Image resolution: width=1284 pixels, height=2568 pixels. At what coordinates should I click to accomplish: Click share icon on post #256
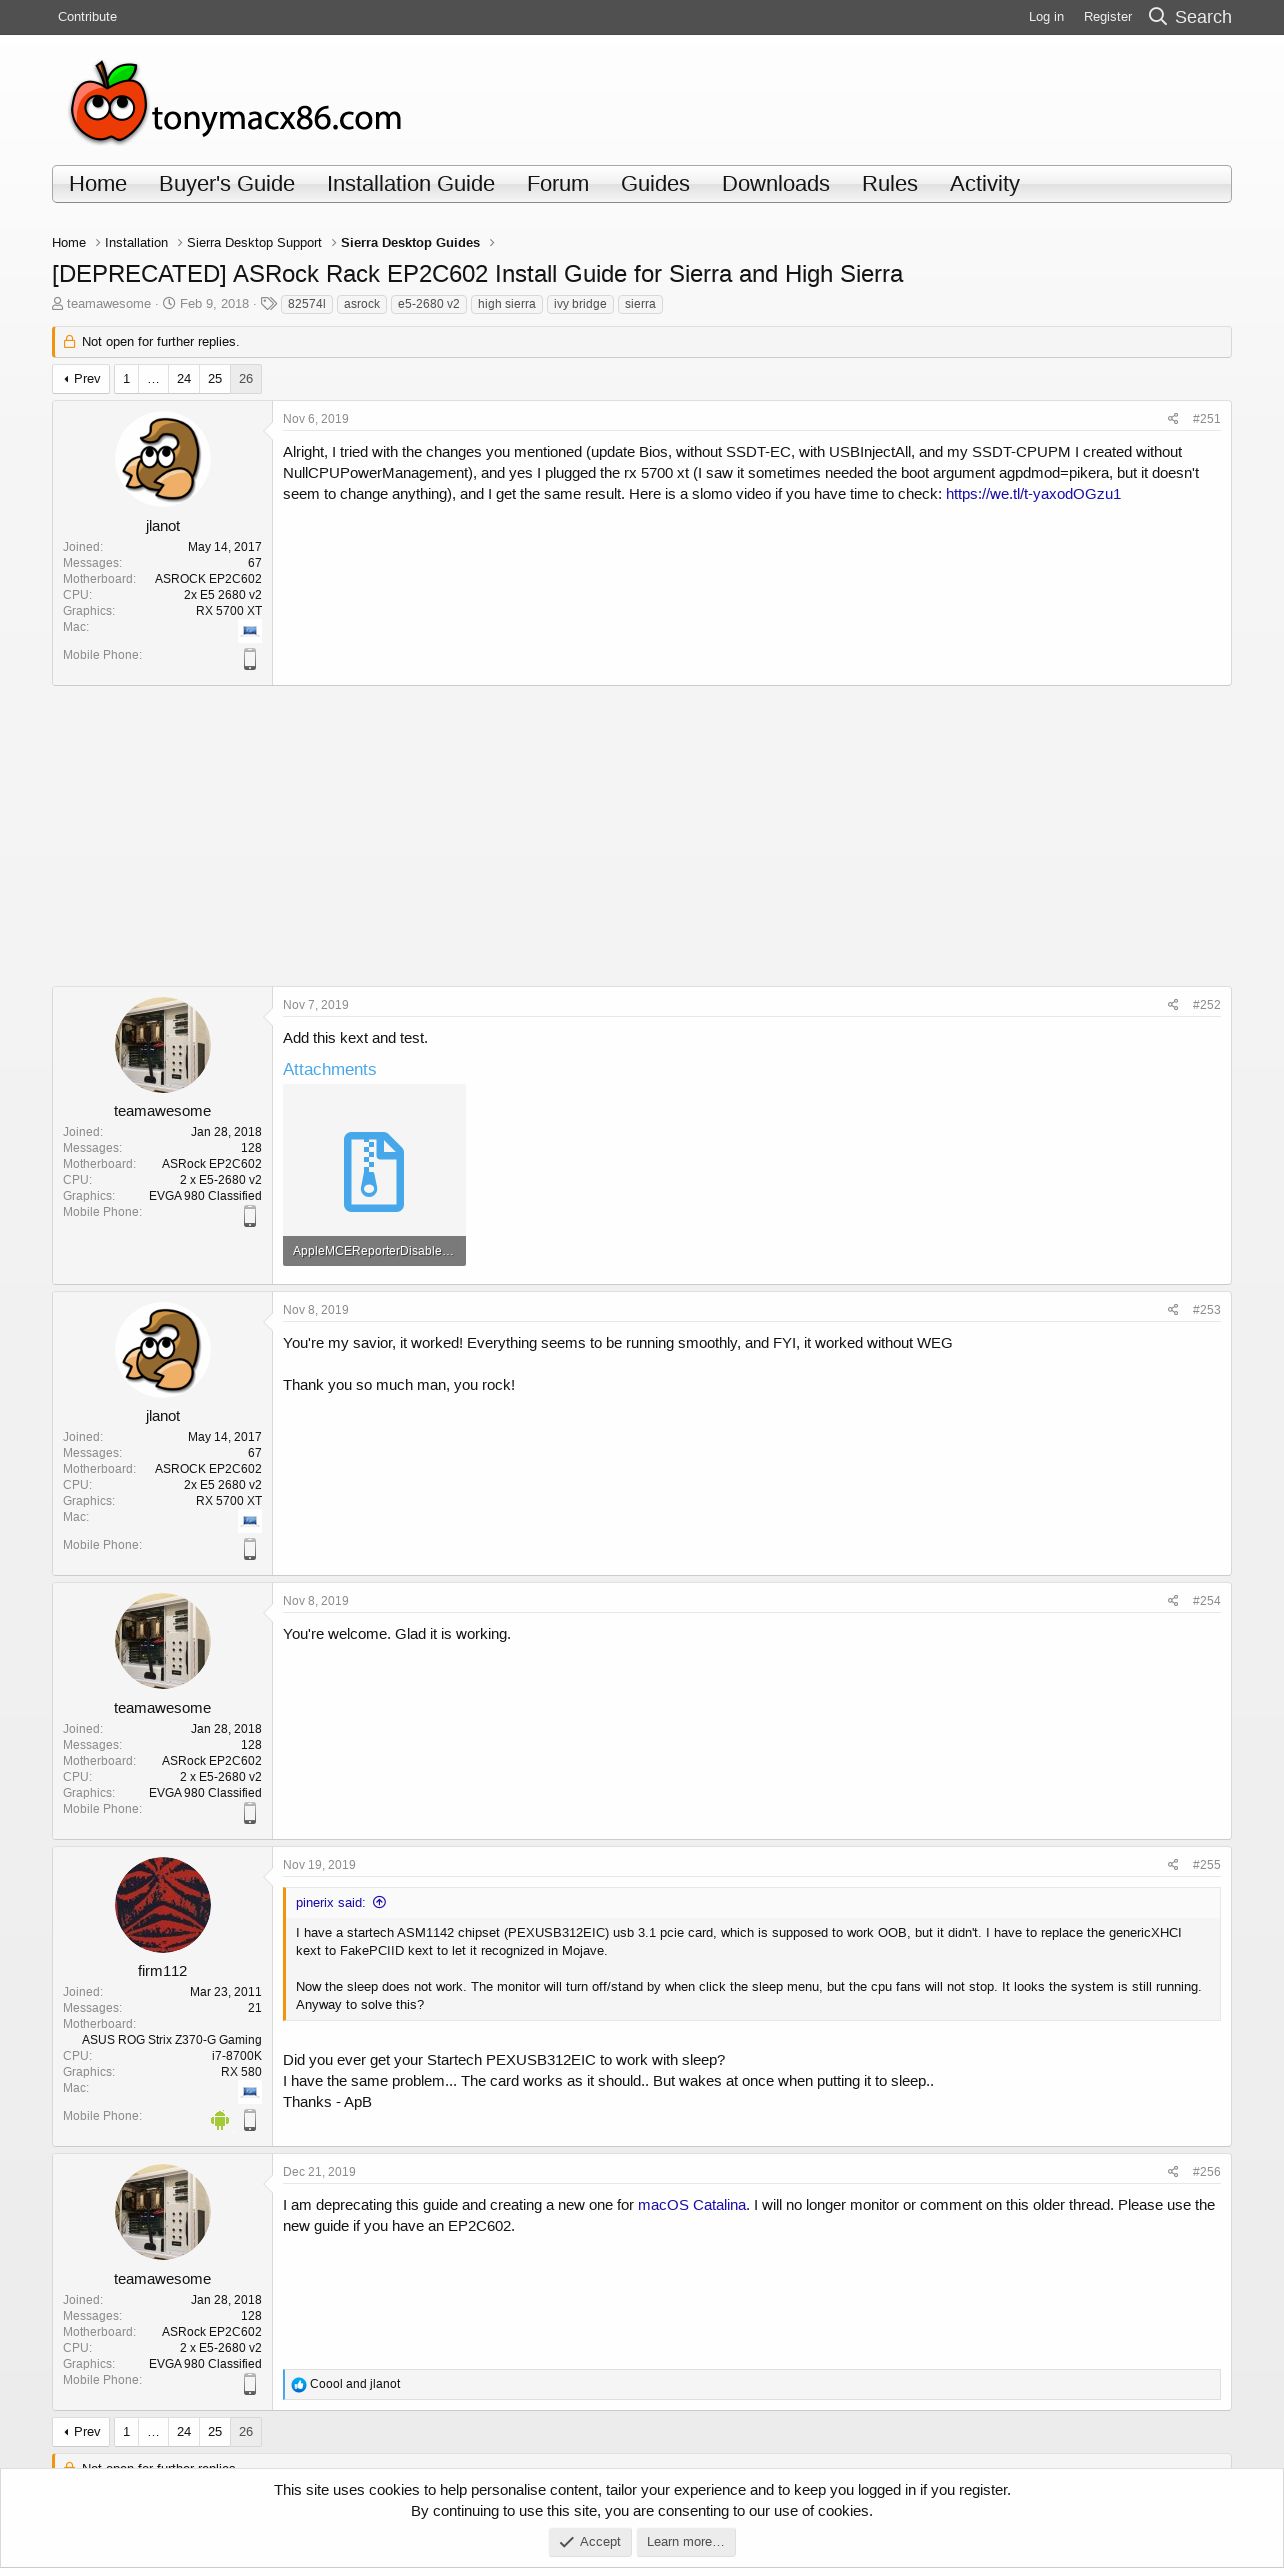click(x=1173, y=2172)
